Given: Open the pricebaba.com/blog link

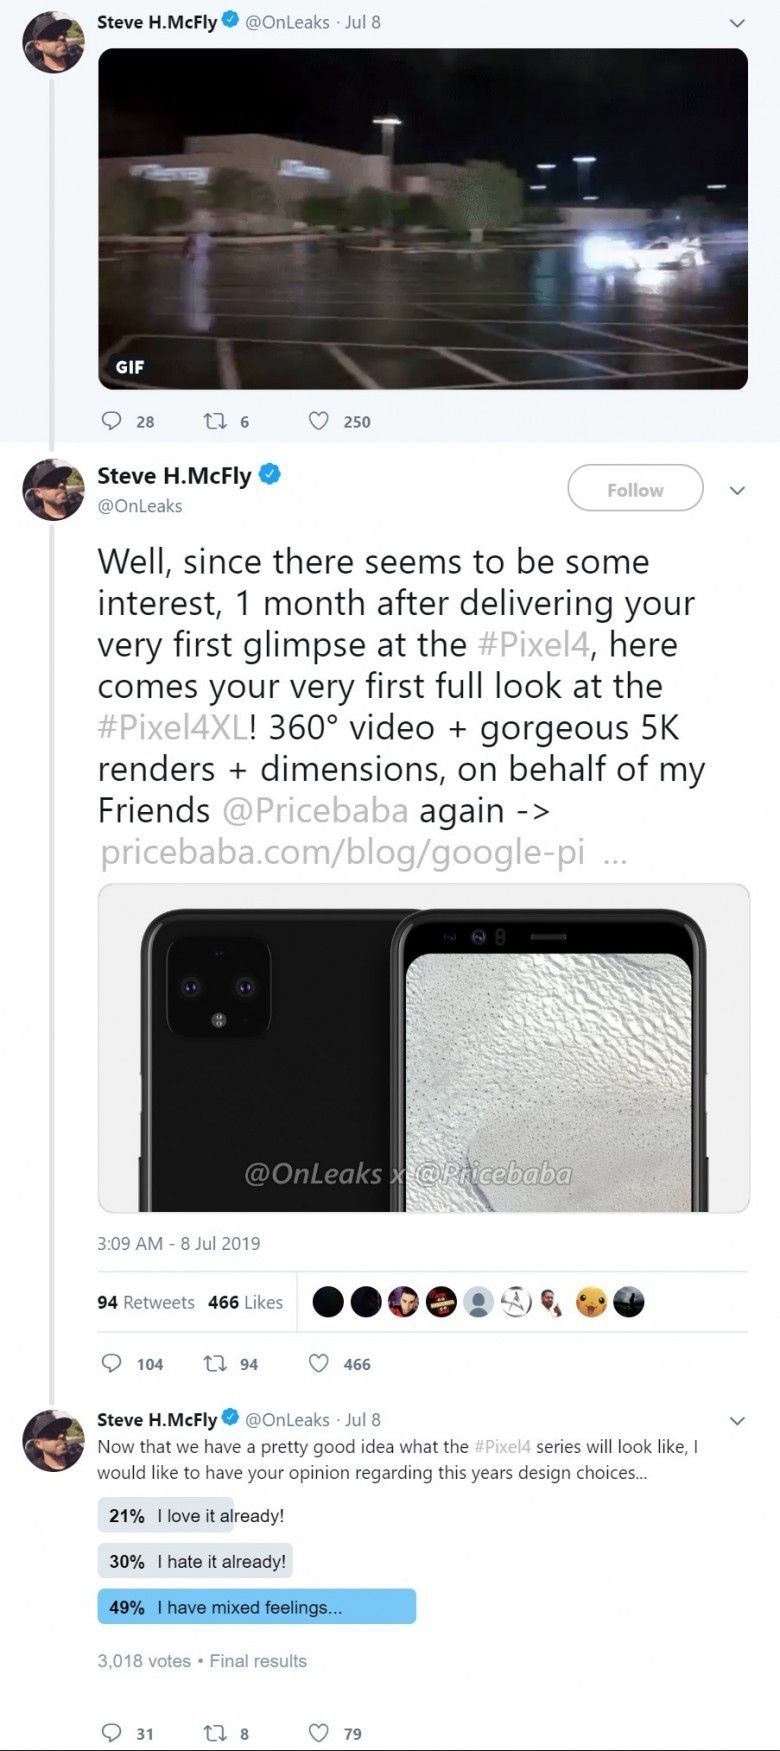Looking at the screenshot, I should (x=343, y=852).
